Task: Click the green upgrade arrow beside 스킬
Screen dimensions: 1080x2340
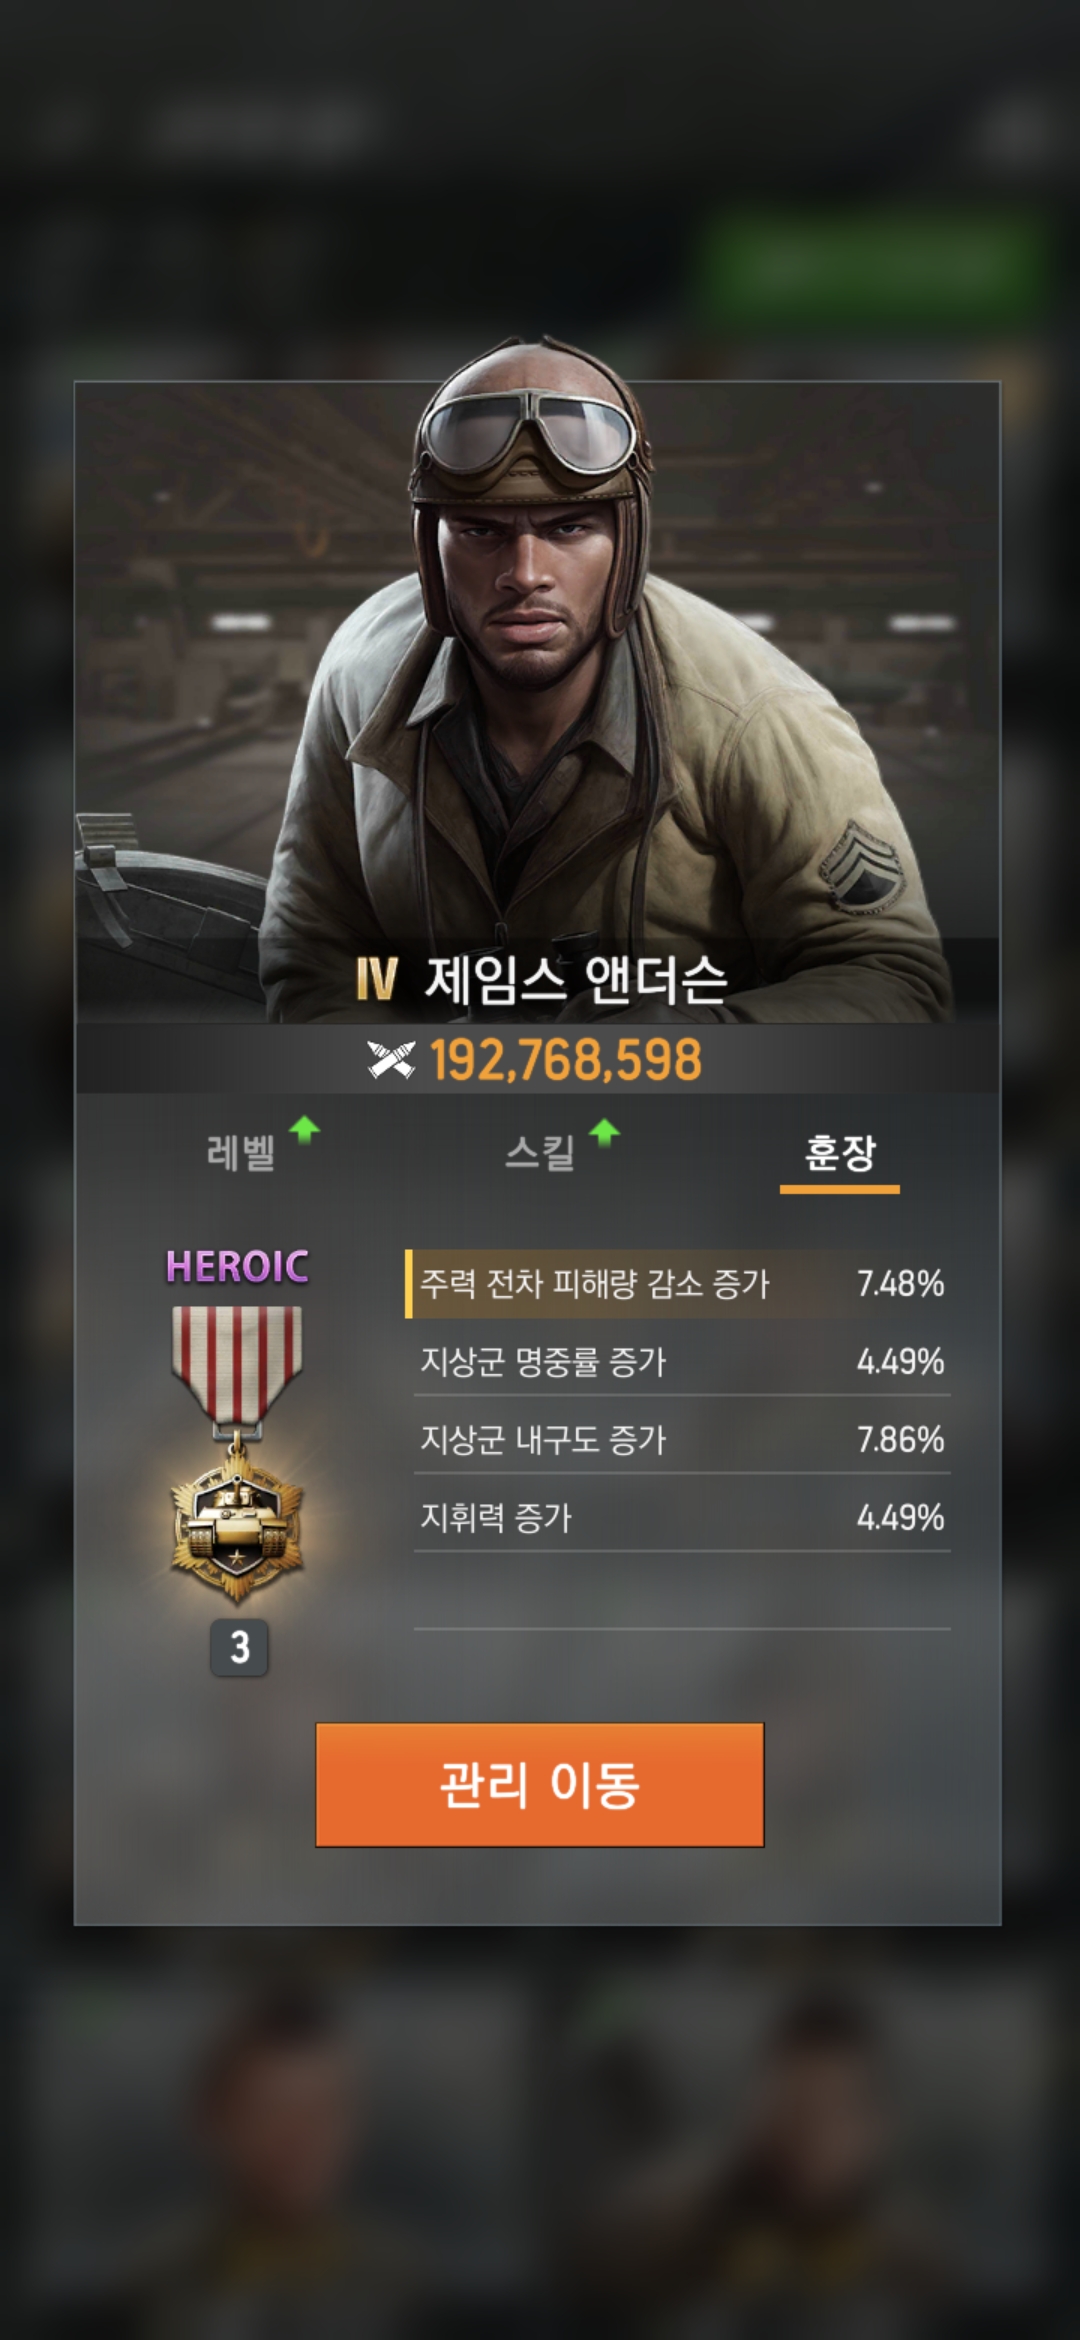Action: (x=604, y=1133)
